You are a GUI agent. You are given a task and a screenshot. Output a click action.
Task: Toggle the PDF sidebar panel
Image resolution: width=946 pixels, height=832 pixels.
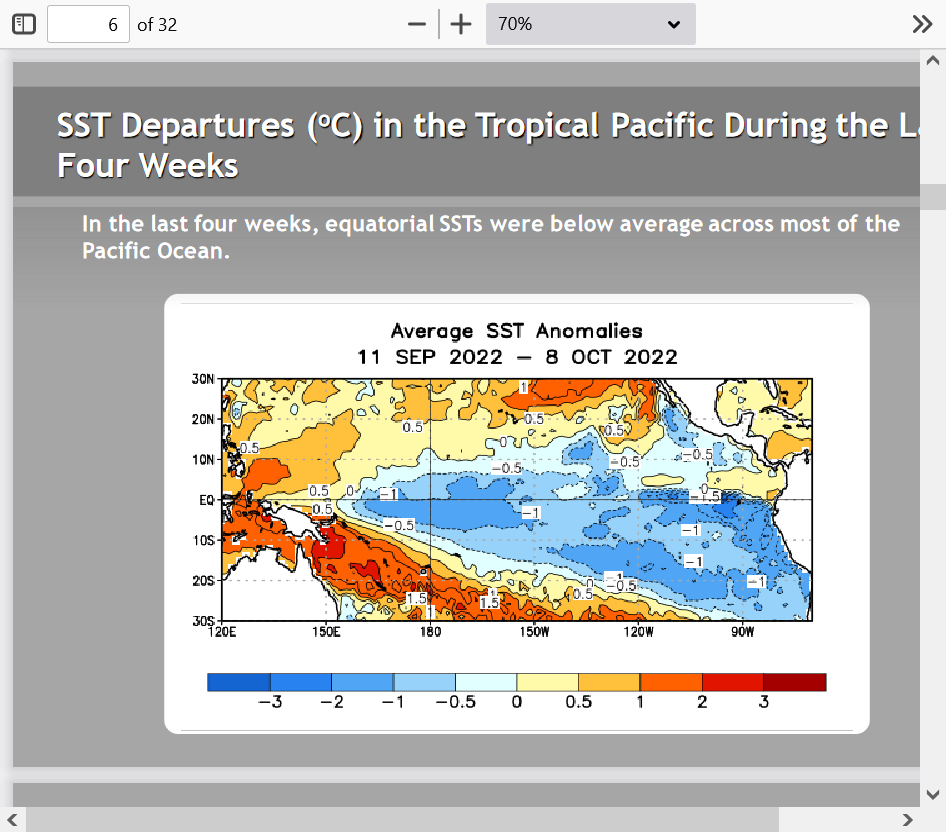(x=24, y=24)
